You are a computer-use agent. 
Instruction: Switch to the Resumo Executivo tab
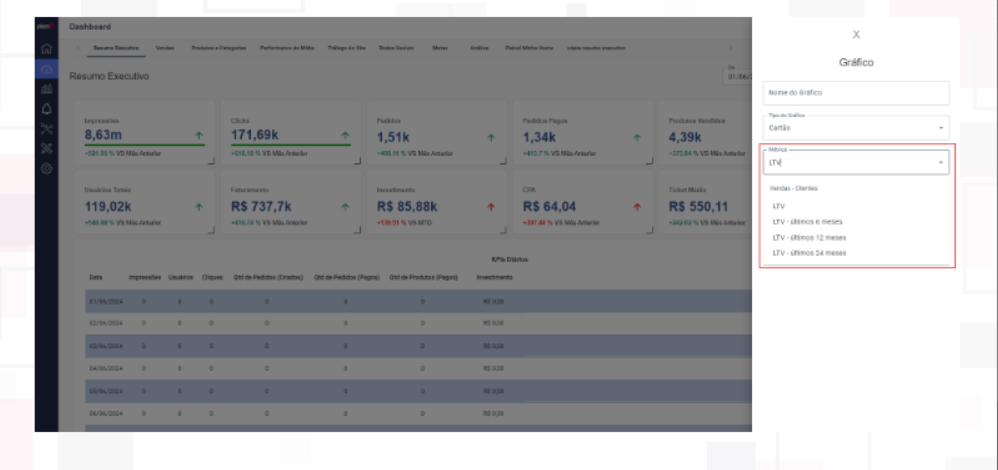pos(116,48)
